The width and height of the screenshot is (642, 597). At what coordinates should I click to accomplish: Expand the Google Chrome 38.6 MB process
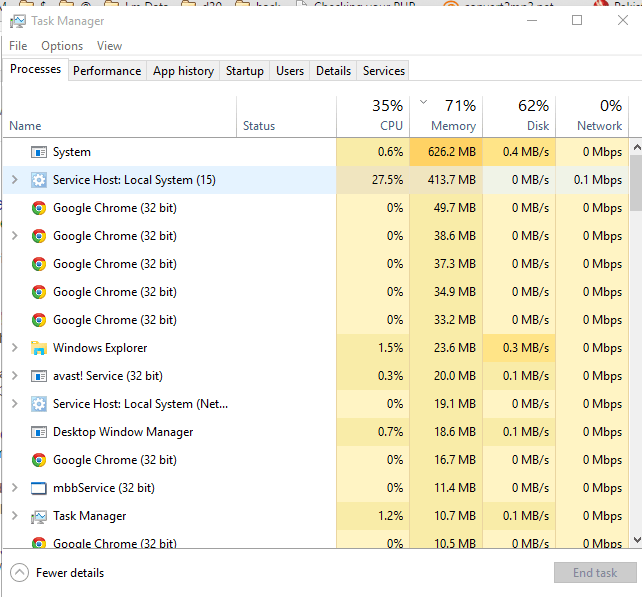point(15,236)
